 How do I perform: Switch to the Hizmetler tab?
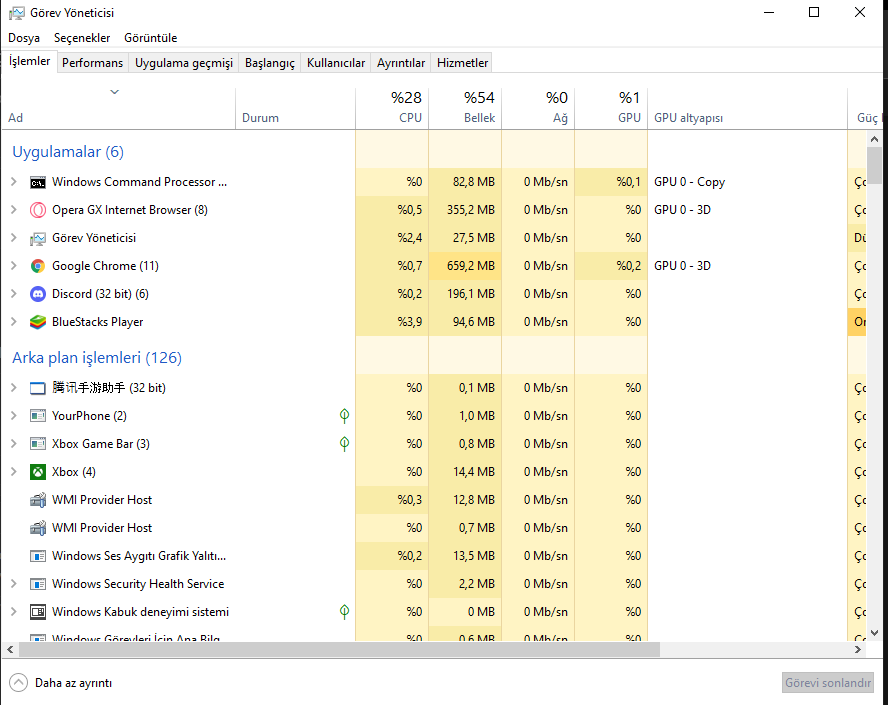[462, 63]
